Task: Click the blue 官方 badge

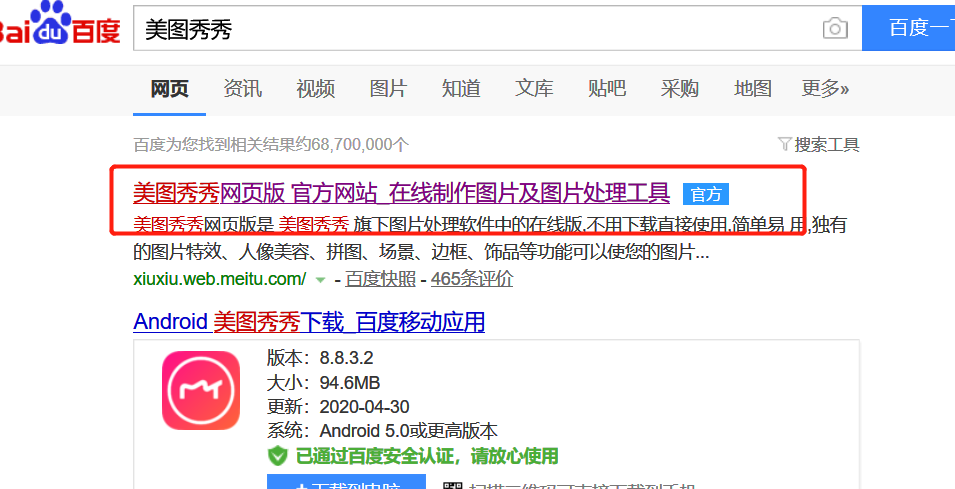Action: [706, 194]
